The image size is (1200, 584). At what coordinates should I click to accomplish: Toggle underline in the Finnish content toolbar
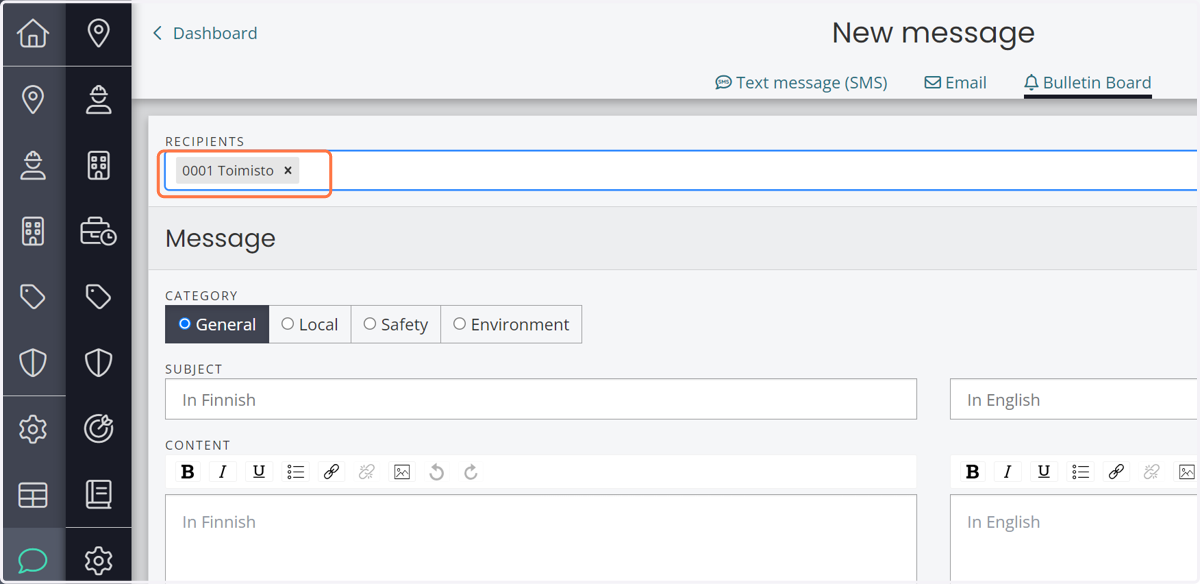click(x=259, y=472)
